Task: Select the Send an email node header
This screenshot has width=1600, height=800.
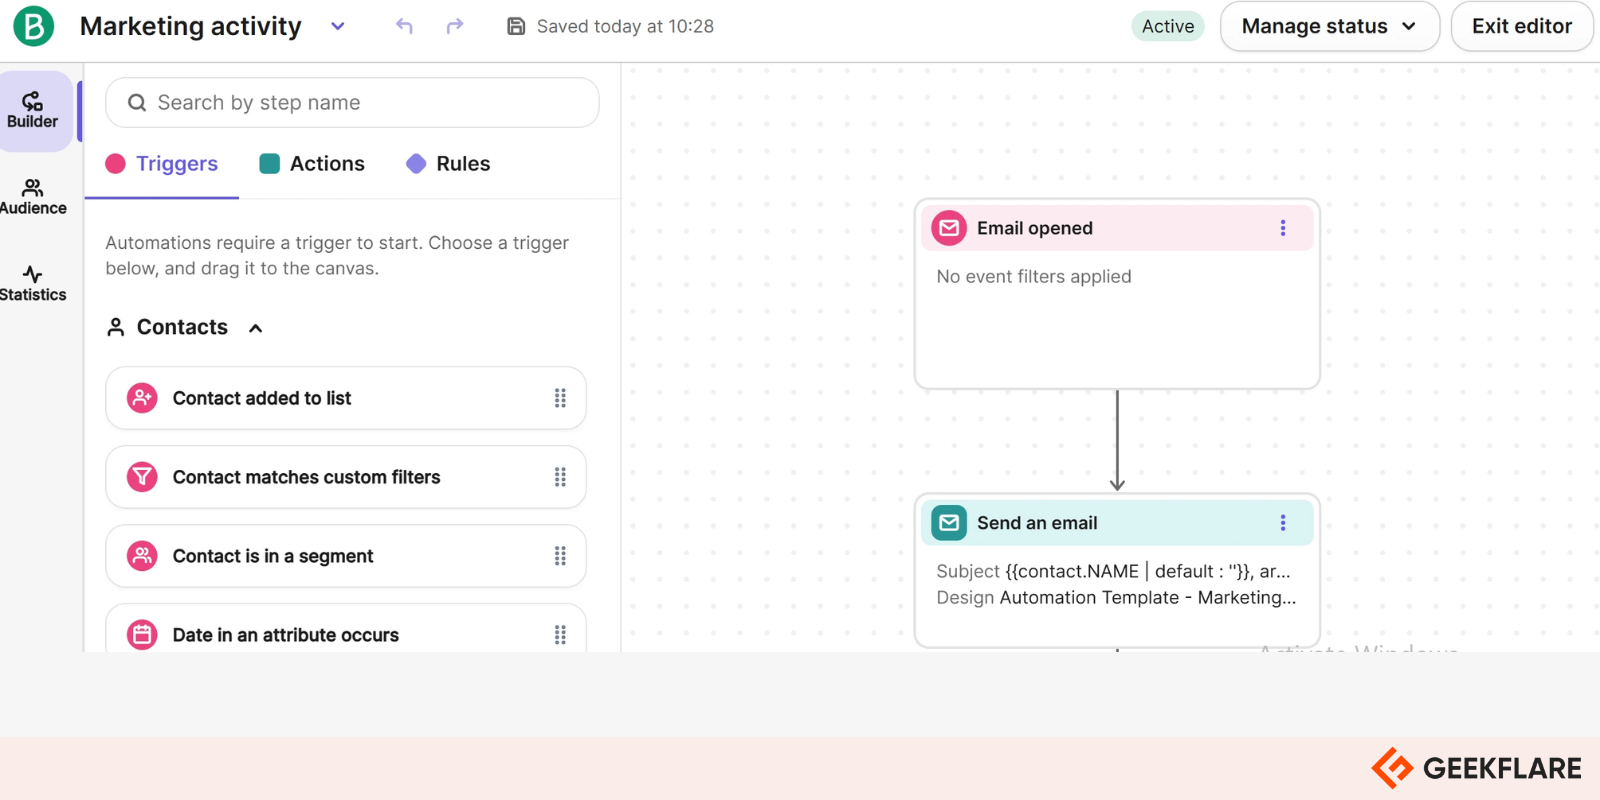Action: [1117, 523]
